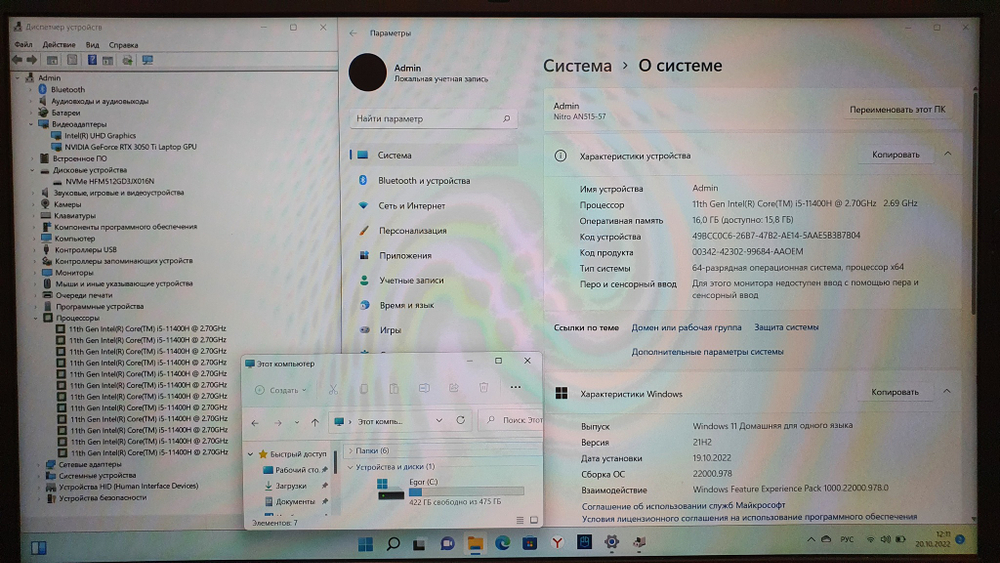Click Копировать next to Характеристики Windows
Viewport: 1000px width, 563px height.
point(895,391)
